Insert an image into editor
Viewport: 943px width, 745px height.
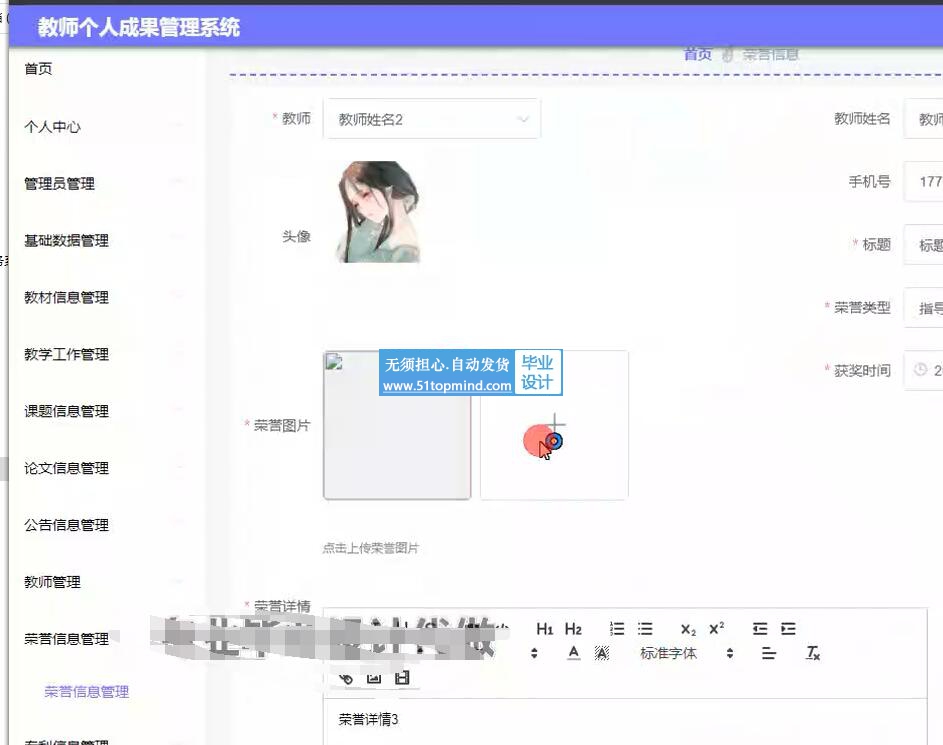pyautogui.click(x=374, y=678)
